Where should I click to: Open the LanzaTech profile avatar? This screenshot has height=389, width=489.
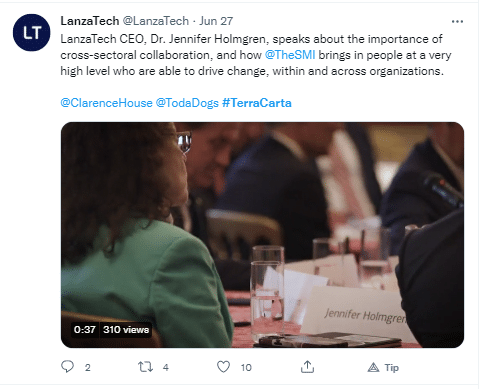pos(32,33)
